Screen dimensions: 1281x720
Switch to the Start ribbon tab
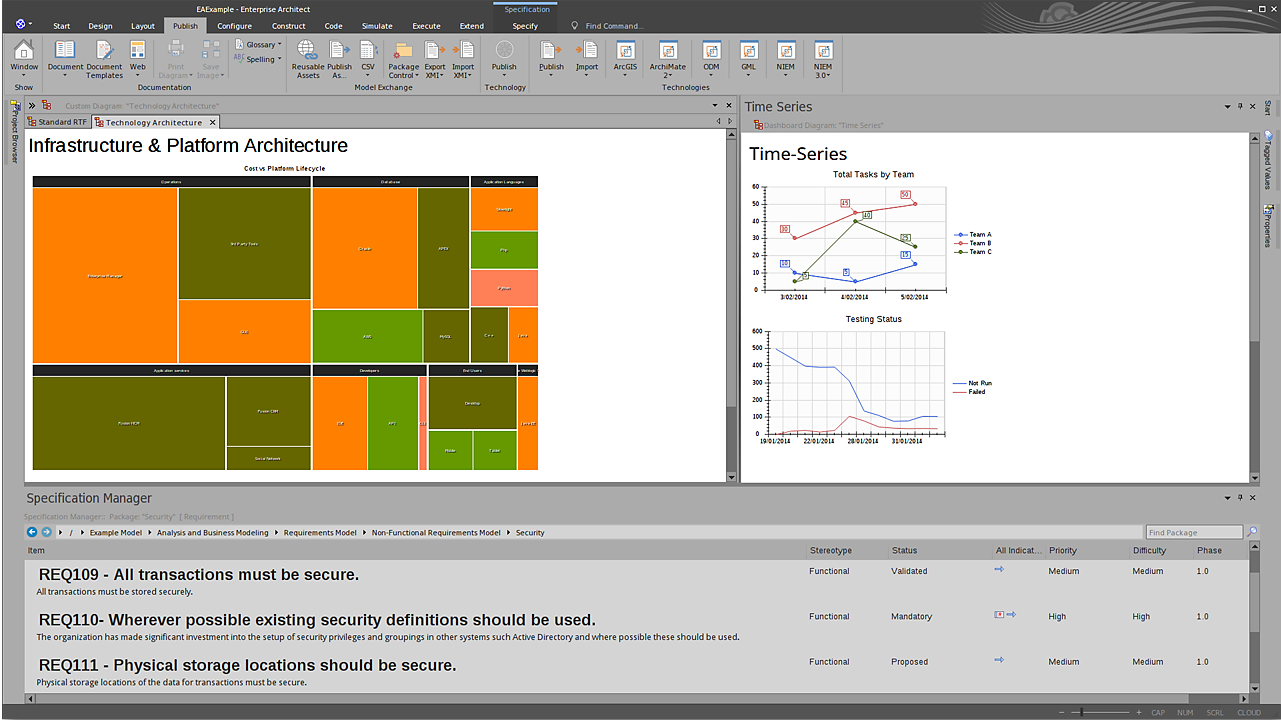[61, 26]
